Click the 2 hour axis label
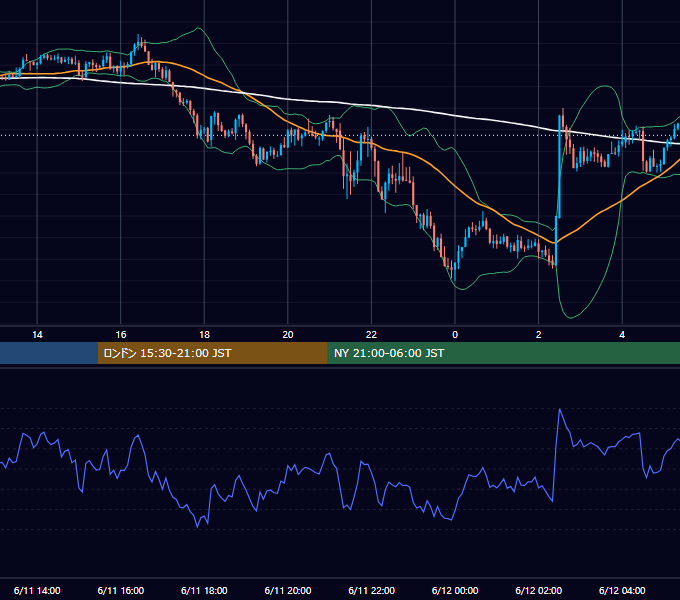Viewport: 680px width, 600px height. coord(539,335)
